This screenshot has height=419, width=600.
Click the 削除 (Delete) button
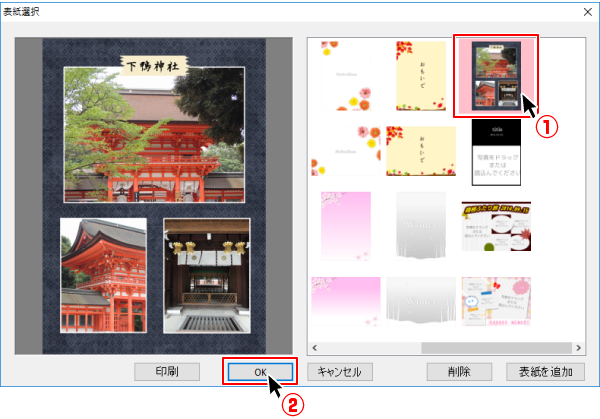[x=459, y=371]
